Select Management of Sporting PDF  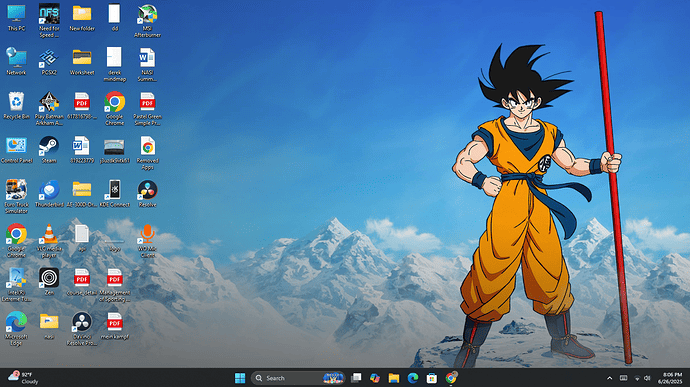coord(114,284)
